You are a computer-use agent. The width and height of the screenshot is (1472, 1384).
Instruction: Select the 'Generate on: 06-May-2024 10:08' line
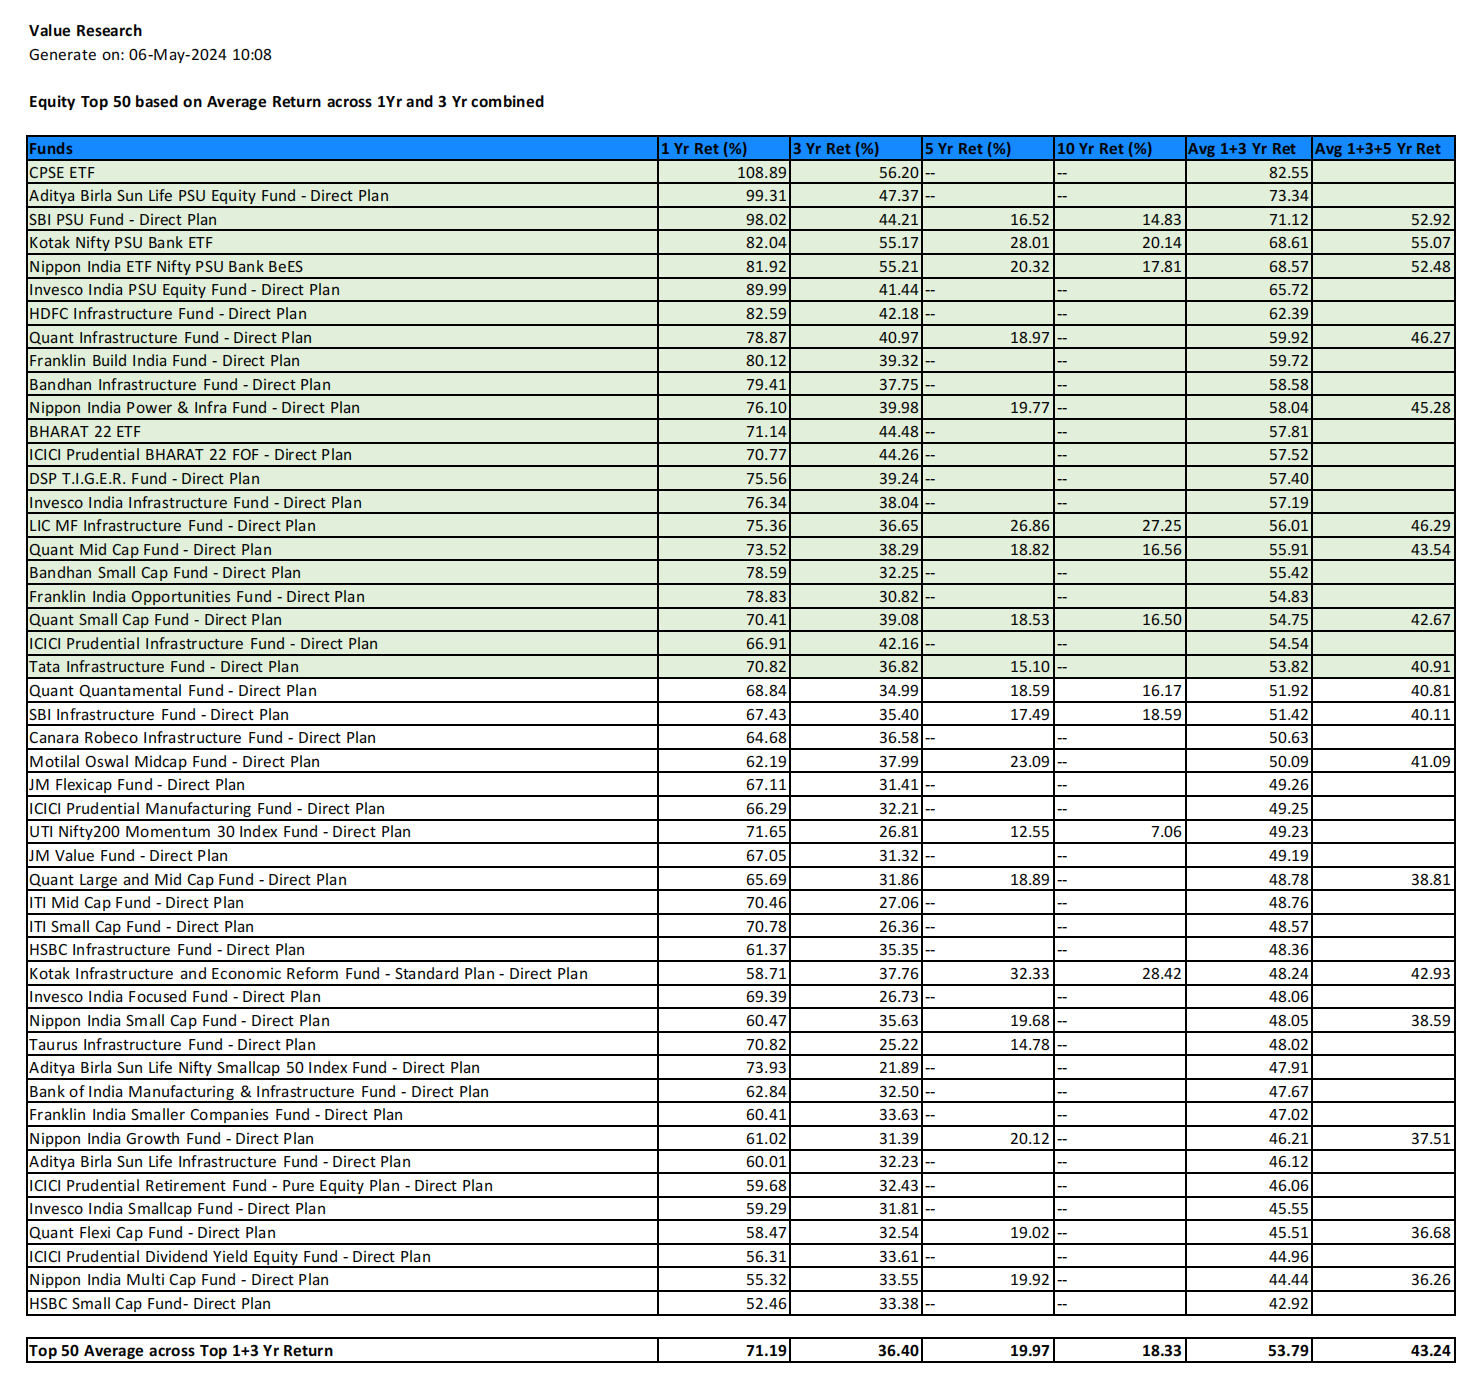point(150,55)
